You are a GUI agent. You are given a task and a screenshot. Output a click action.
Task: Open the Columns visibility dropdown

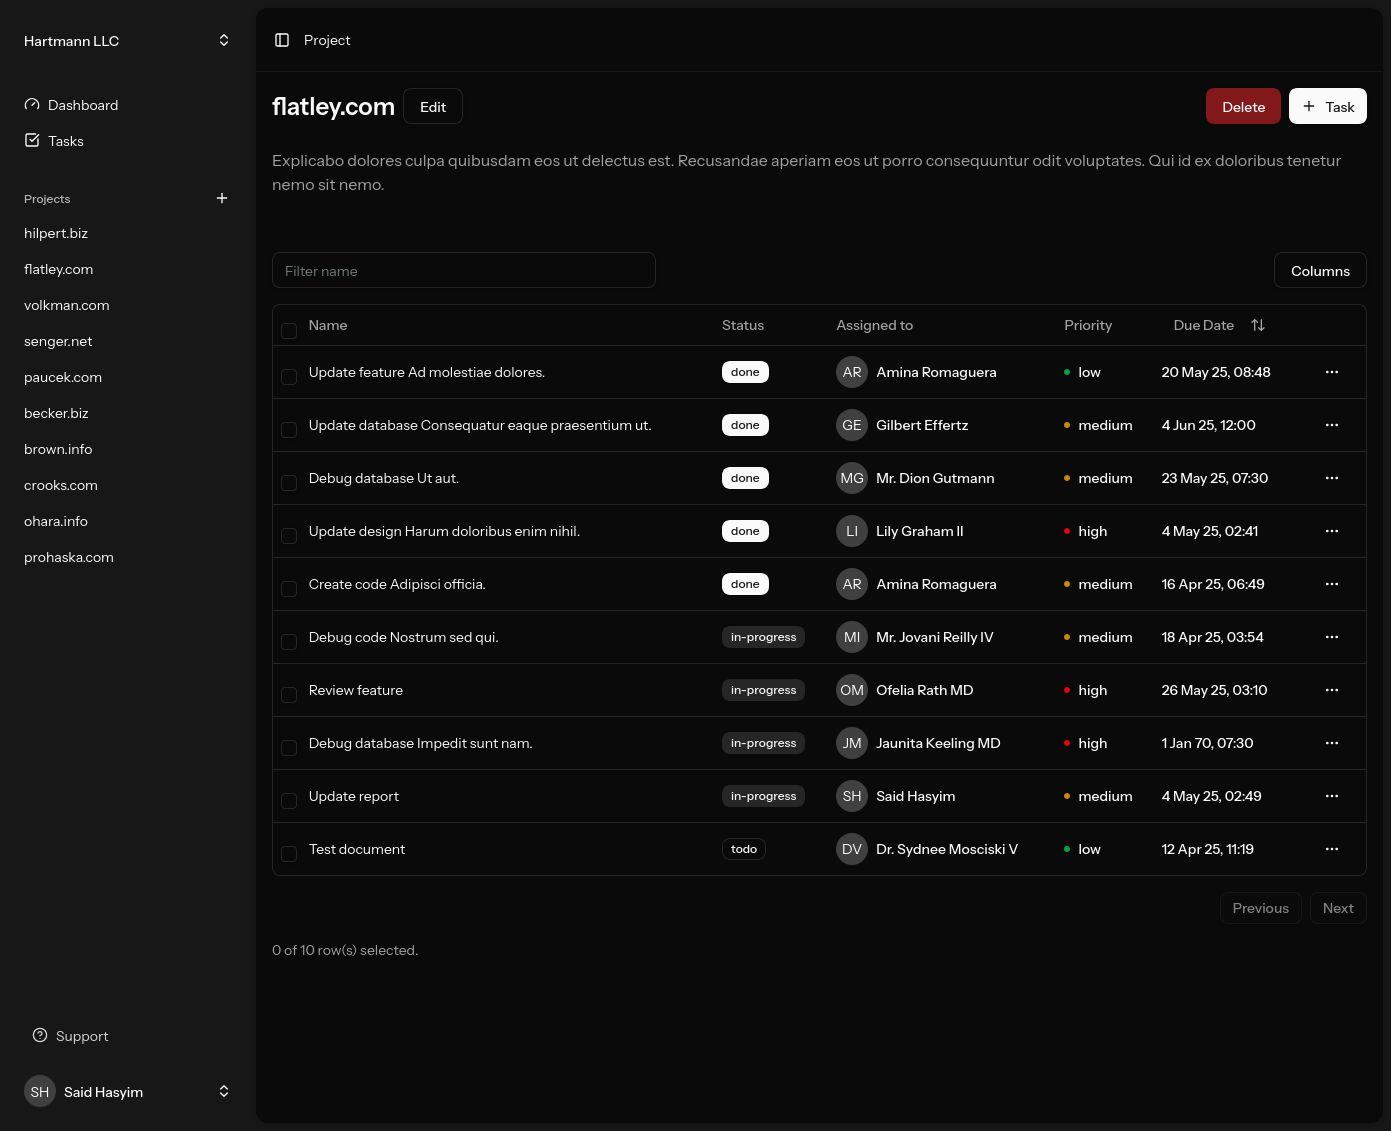[1319, 271]
